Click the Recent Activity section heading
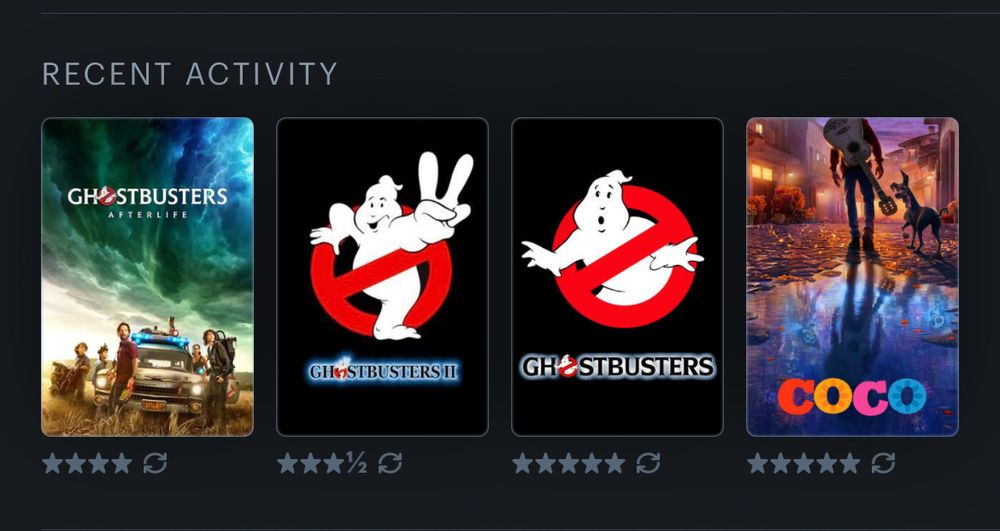 click(x=189, y=74)
